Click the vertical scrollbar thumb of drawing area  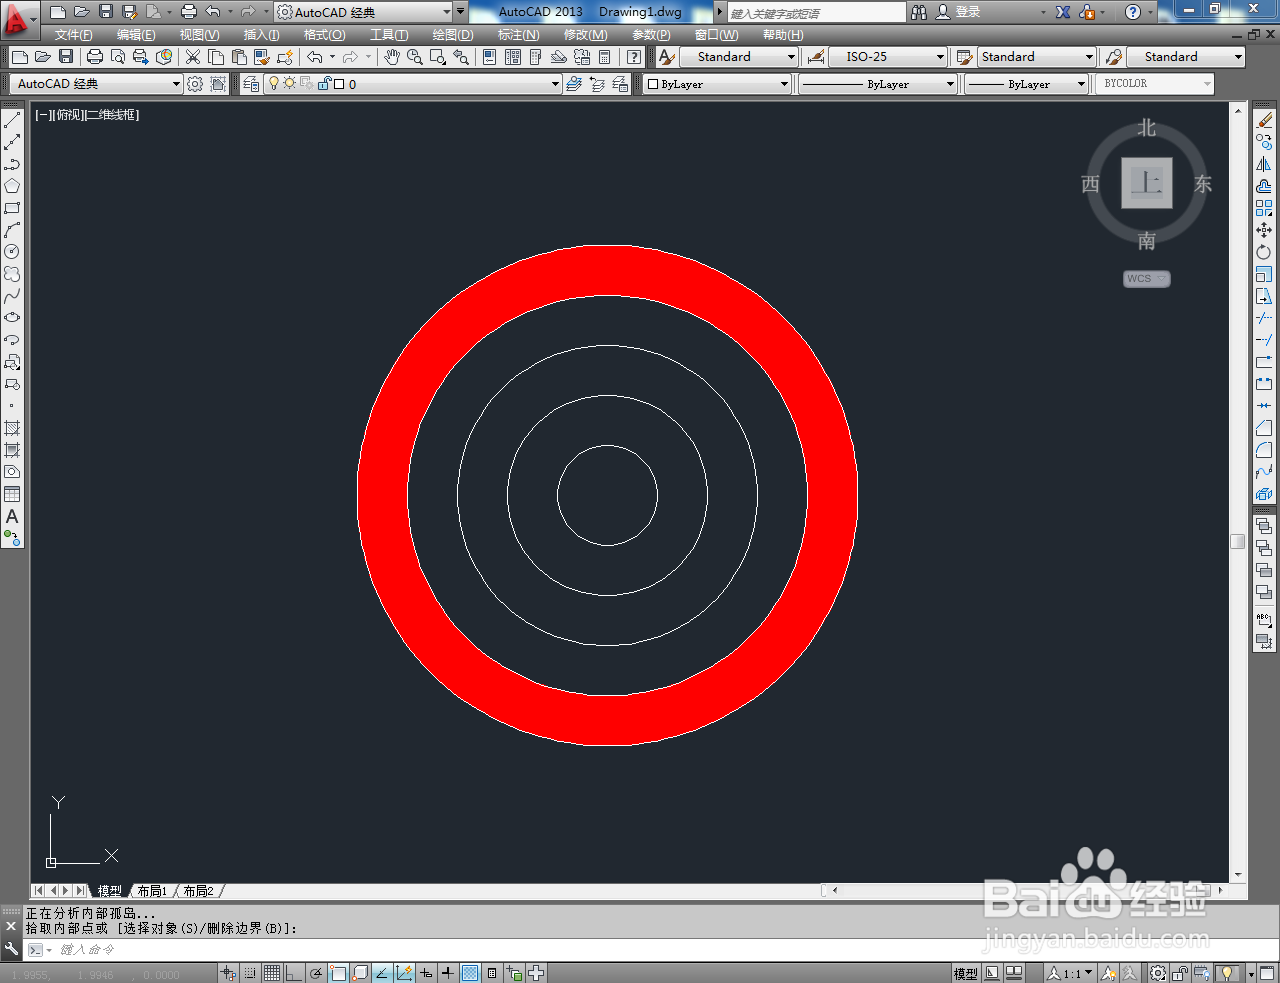(x=1238, y=541)
